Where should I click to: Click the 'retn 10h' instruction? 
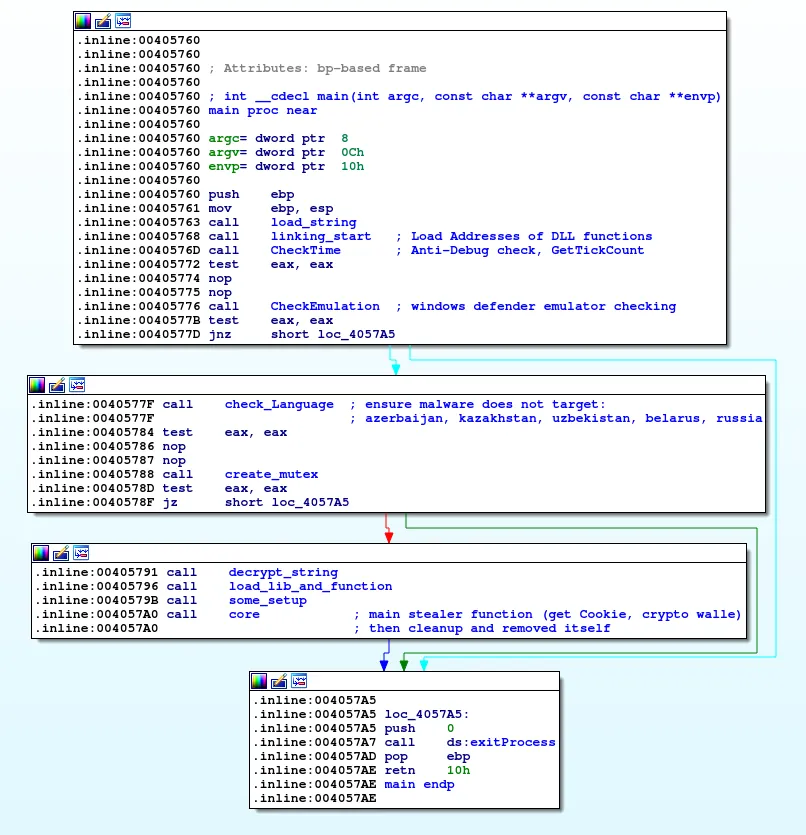click(427, 771)
